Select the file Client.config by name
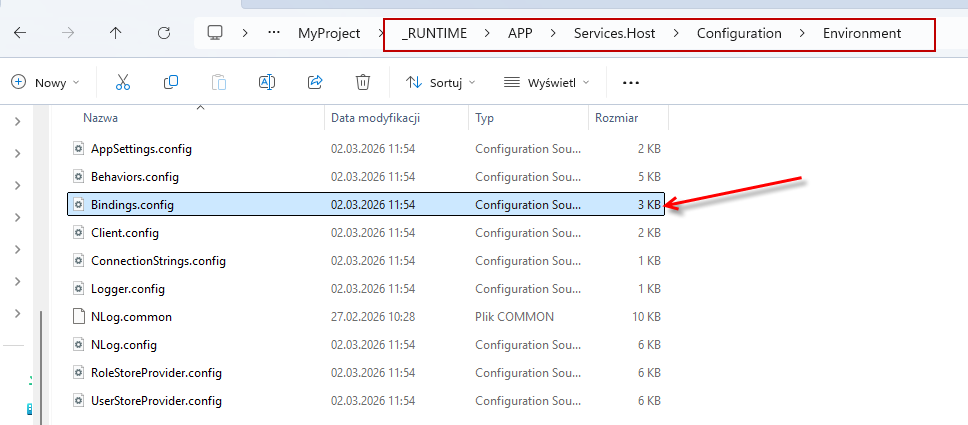 coord(125,233)
